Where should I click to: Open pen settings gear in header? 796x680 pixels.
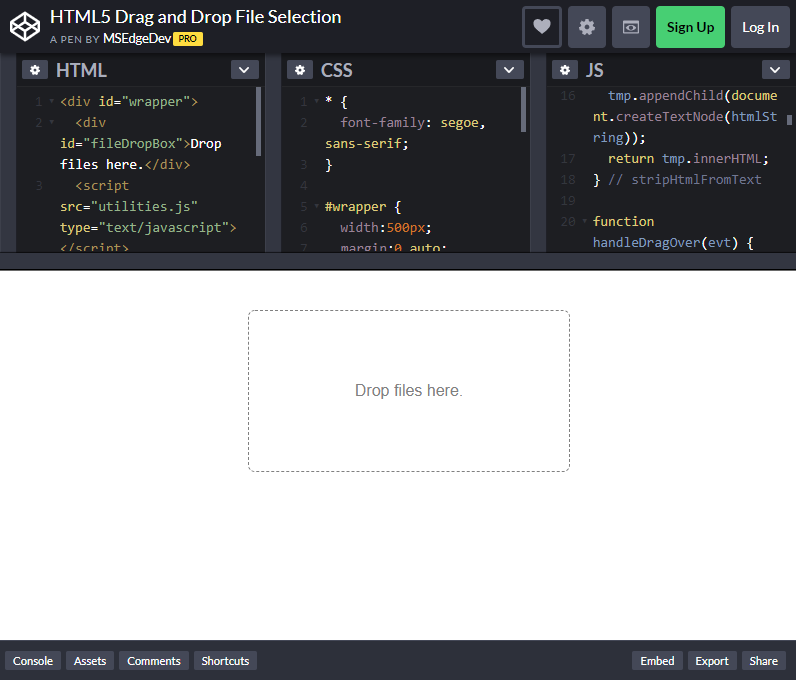[586, 27]
